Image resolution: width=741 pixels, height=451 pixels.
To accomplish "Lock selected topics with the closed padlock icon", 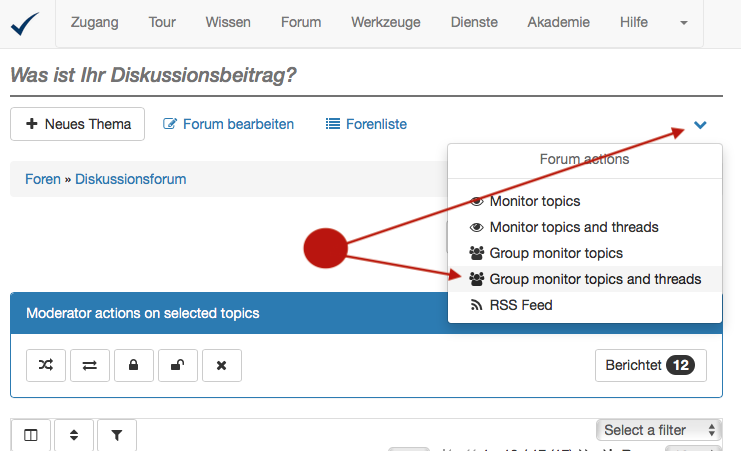I will [134, 366].
